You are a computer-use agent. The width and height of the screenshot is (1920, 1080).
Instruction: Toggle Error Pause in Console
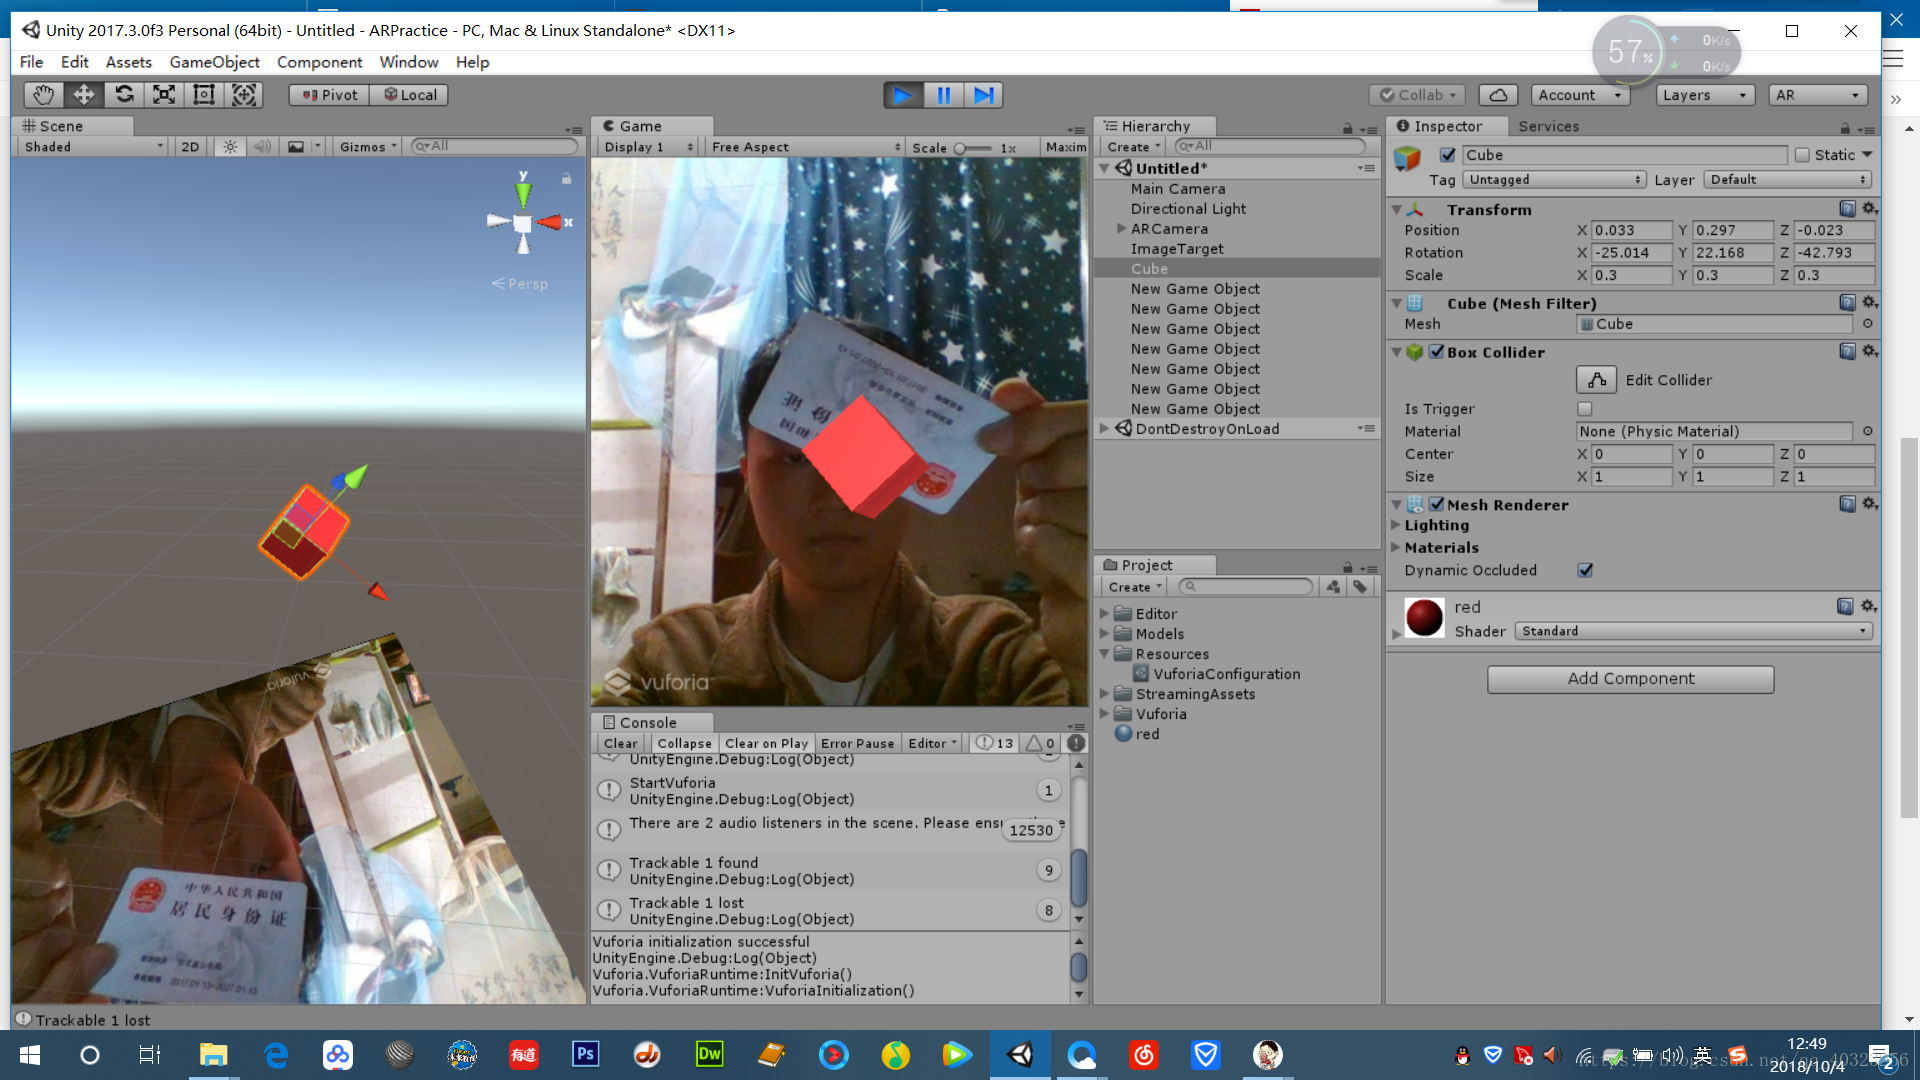point(857,743)
